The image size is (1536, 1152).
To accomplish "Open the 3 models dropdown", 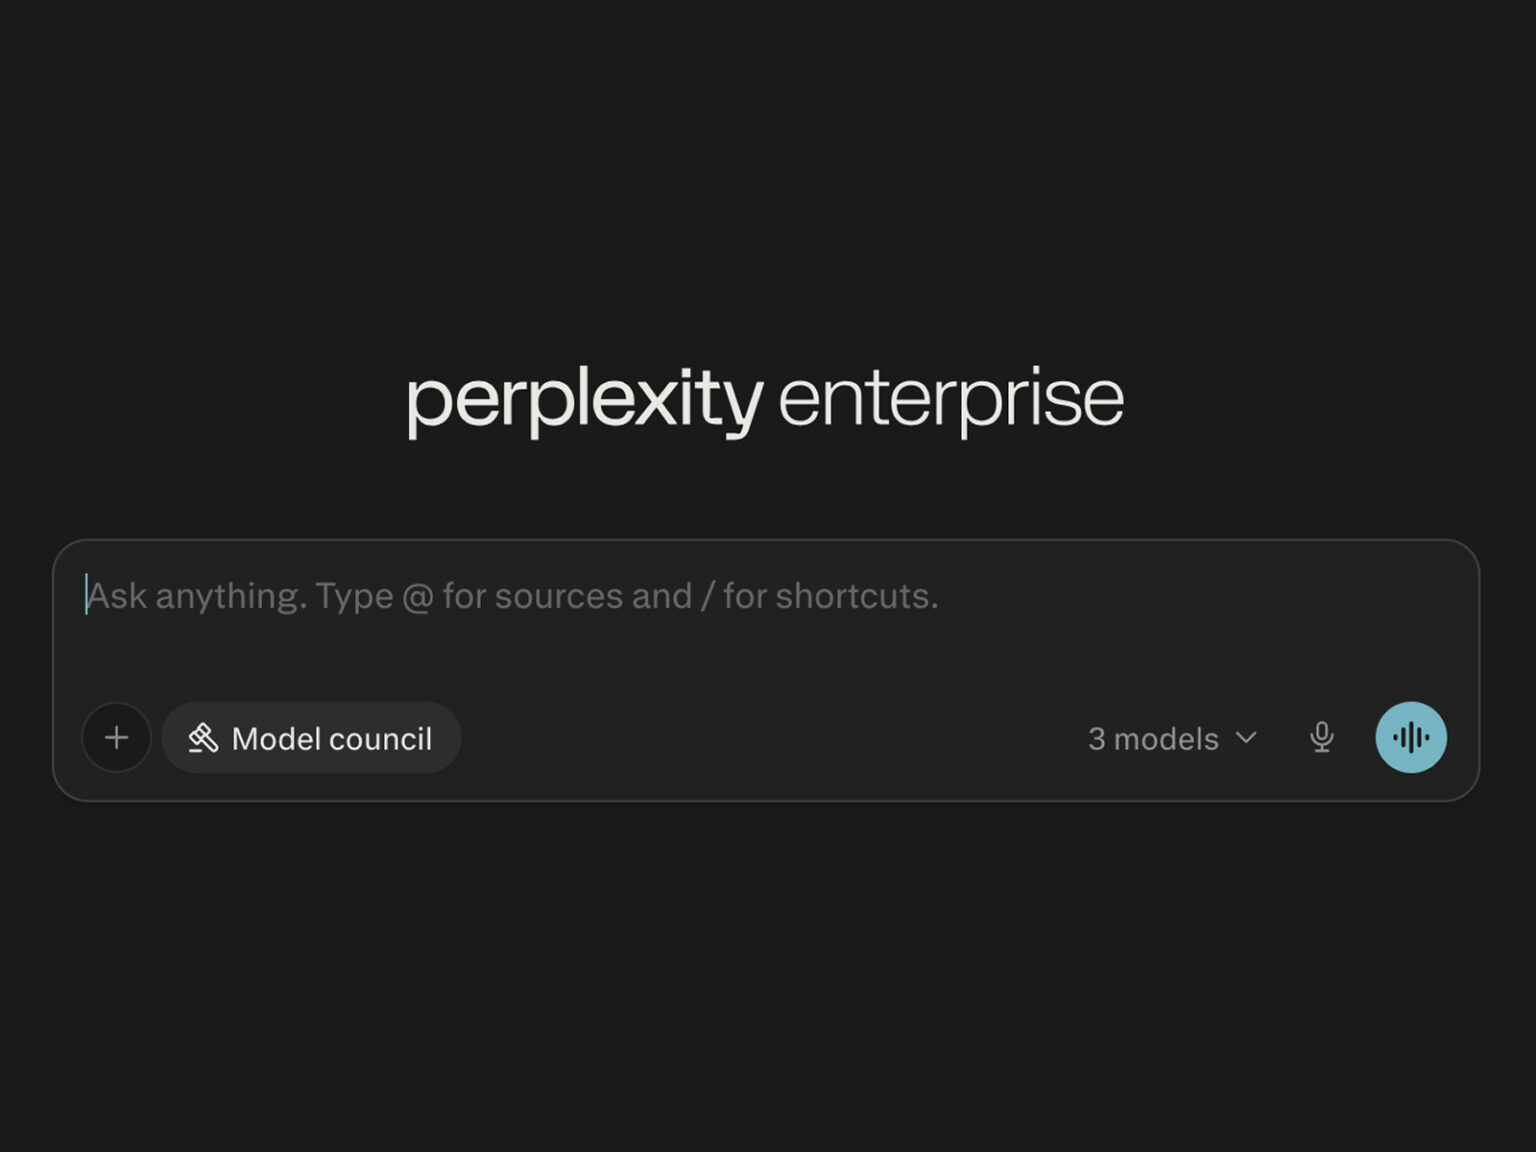I will coord(1172,738).
